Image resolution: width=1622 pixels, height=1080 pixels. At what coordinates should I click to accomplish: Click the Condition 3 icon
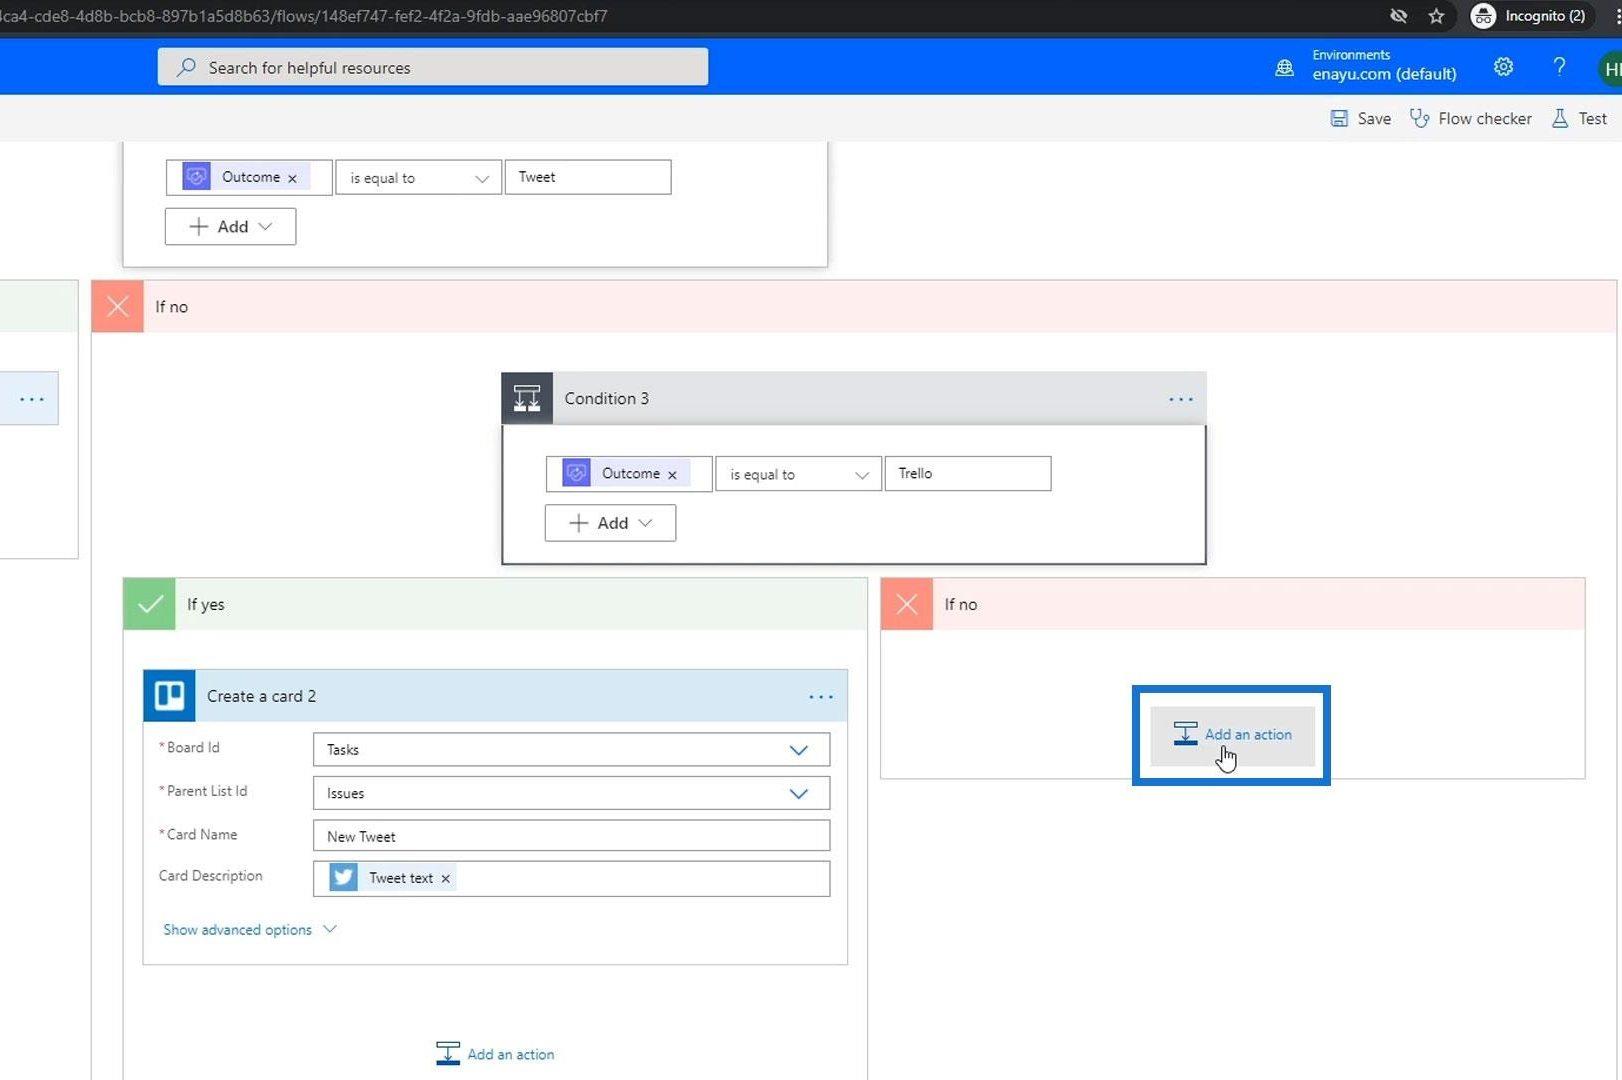pyautogui.click(x=527, y=399)
